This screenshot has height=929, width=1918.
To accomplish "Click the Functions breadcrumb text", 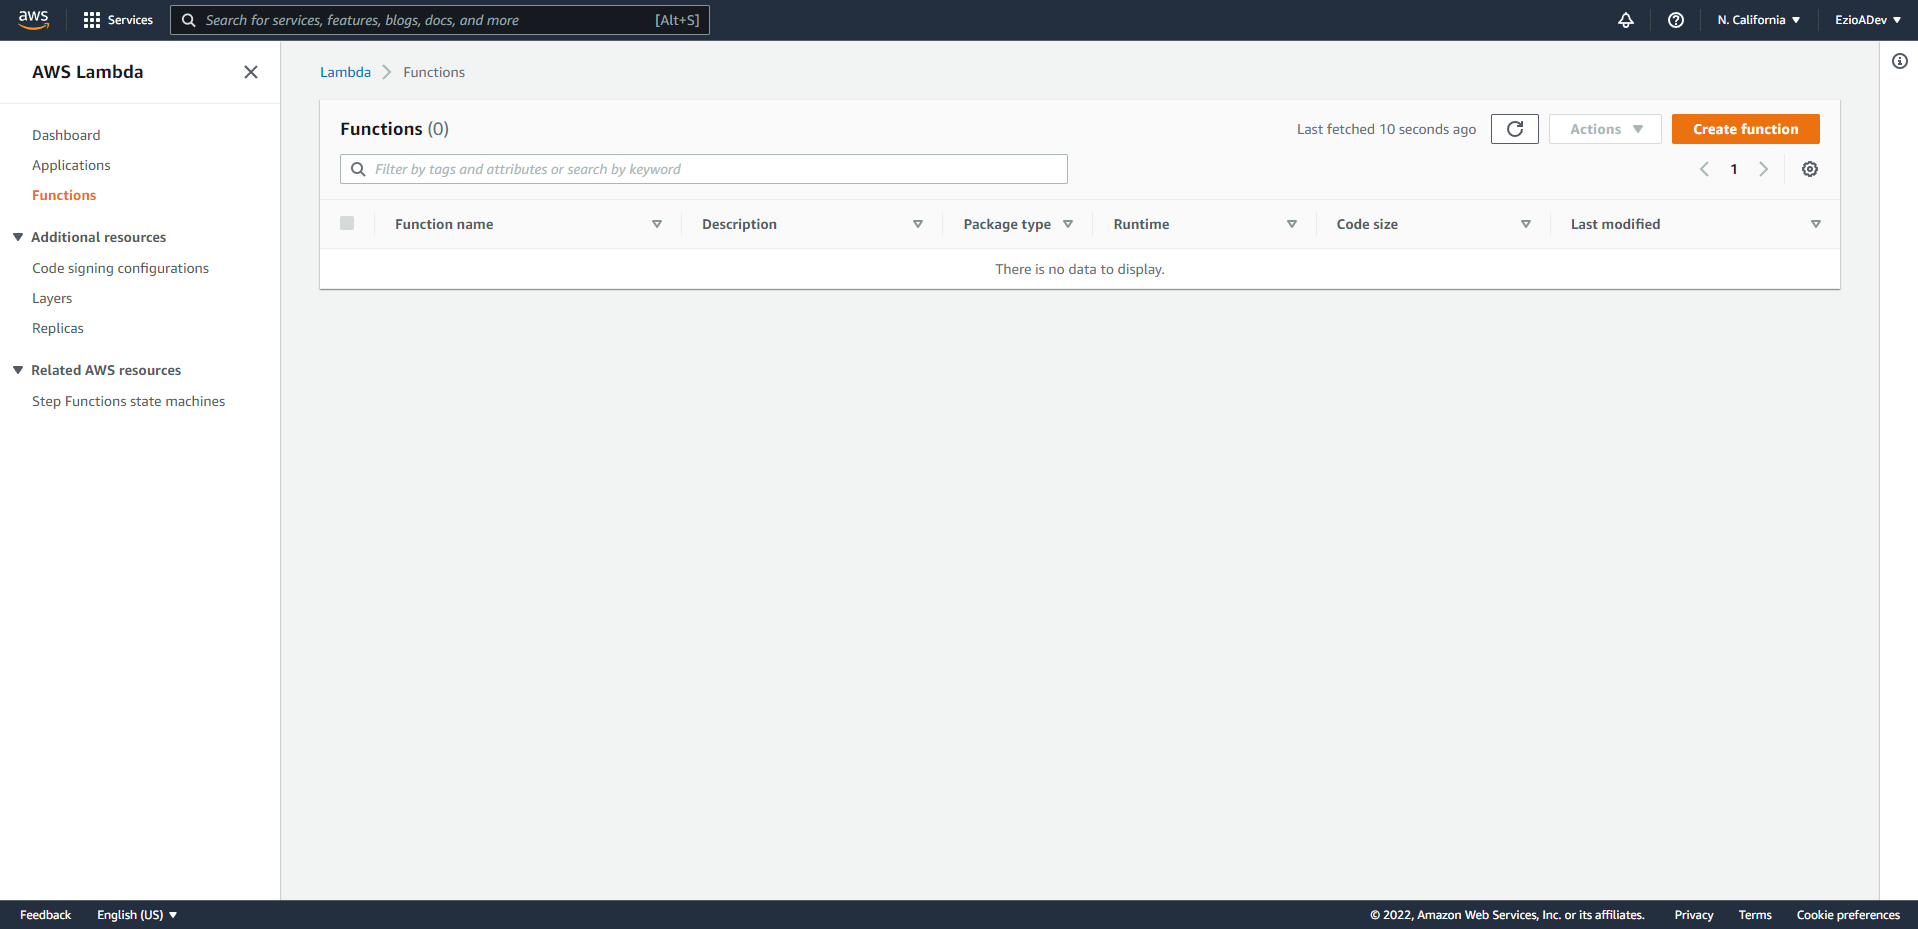I will point(434,72).
